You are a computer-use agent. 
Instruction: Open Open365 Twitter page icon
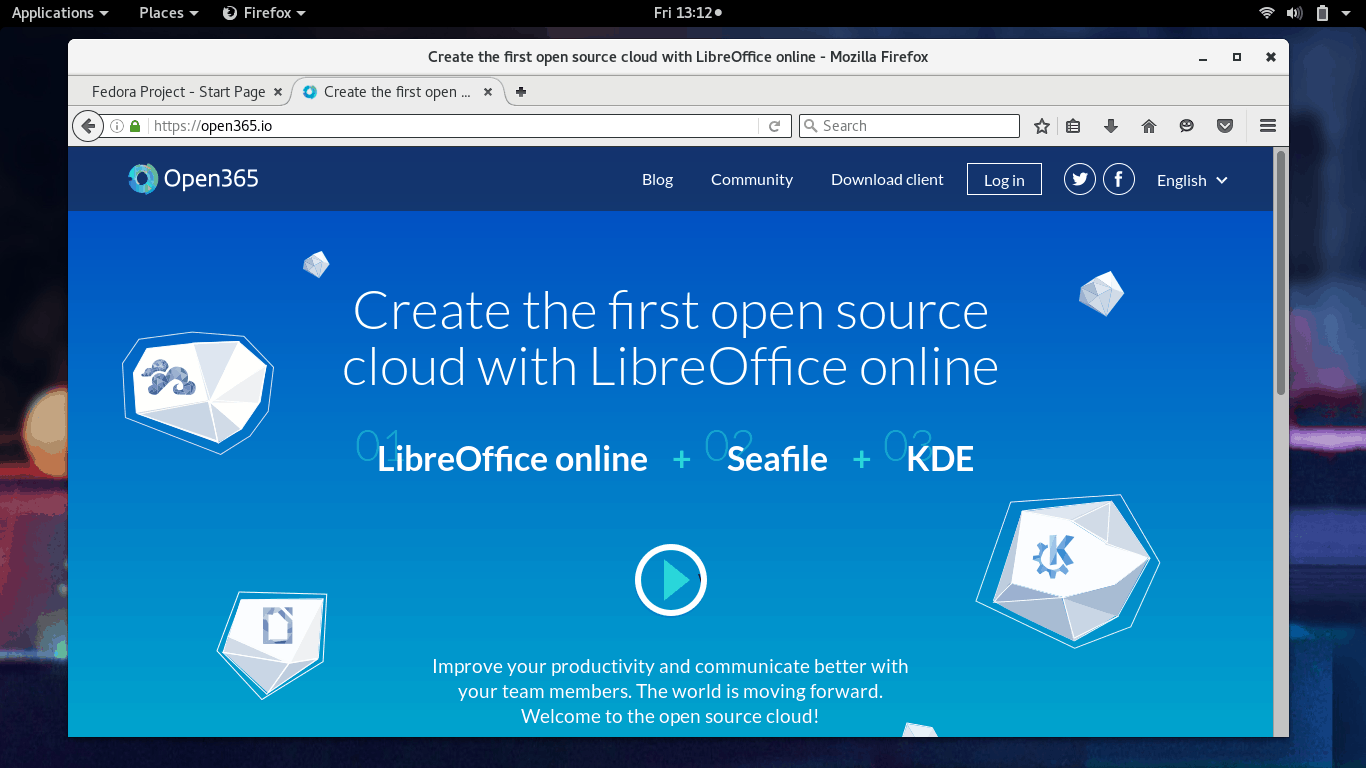click(x=1080, y=180)
